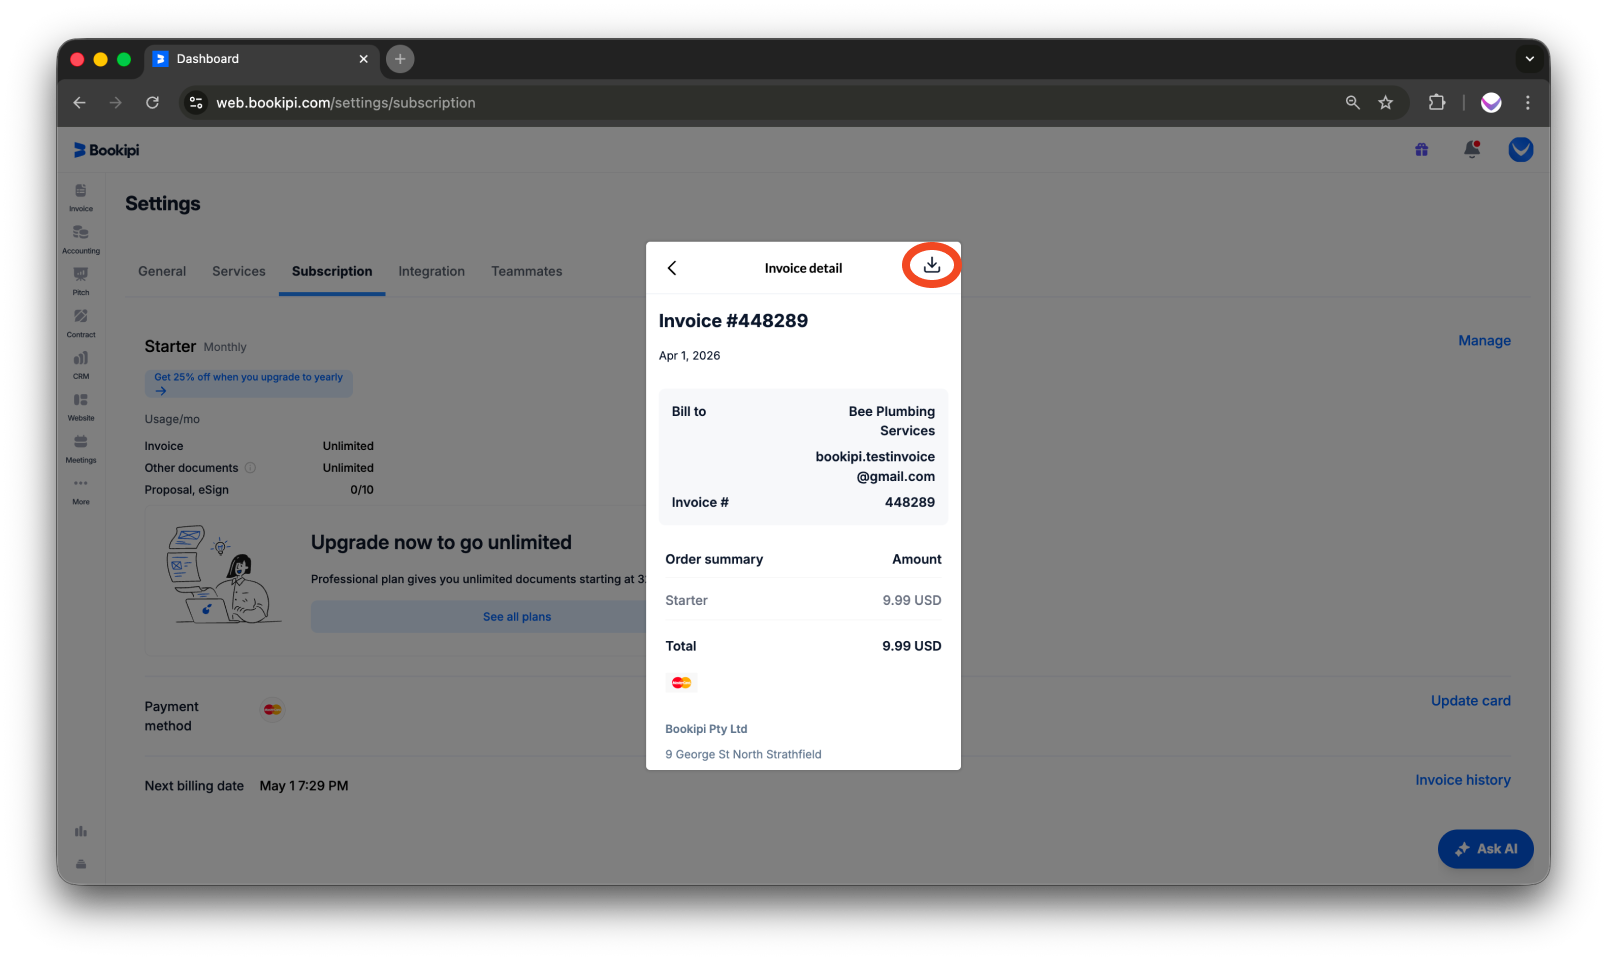Close the Dashboard browser tab

(363, 59)
